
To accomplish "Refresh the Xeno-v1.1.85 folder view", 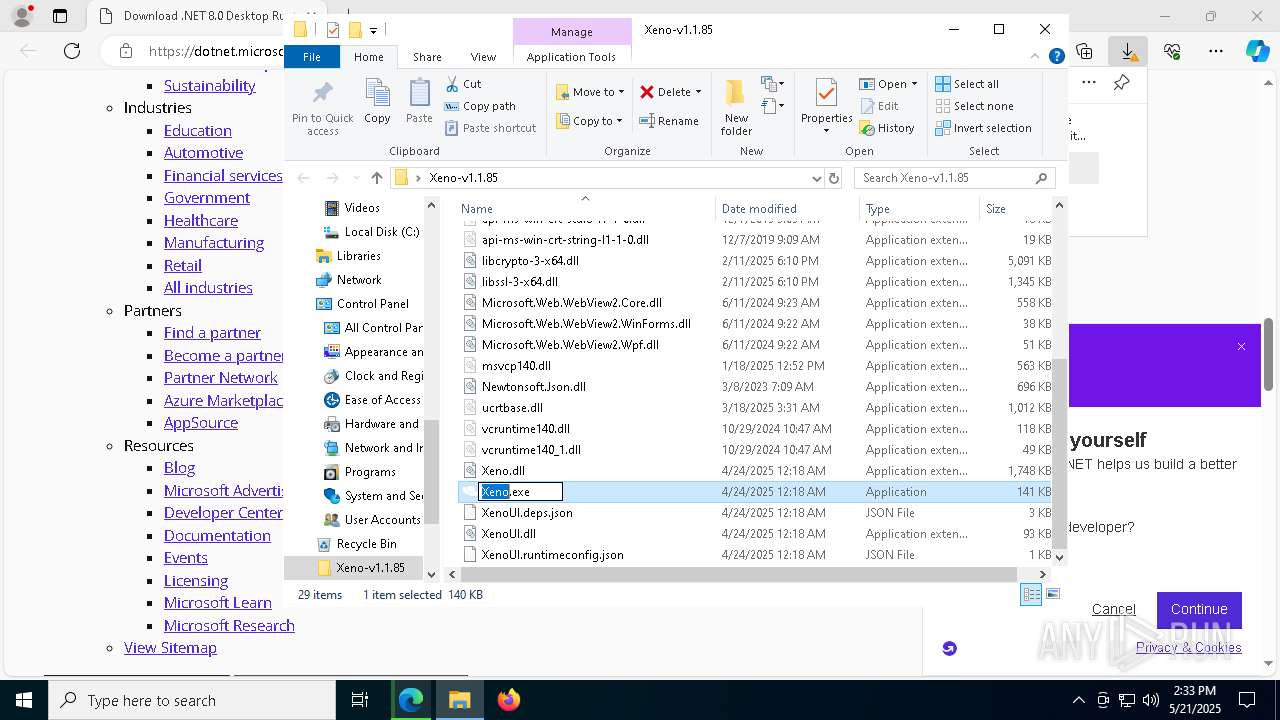I will click(x=834, y=178).
